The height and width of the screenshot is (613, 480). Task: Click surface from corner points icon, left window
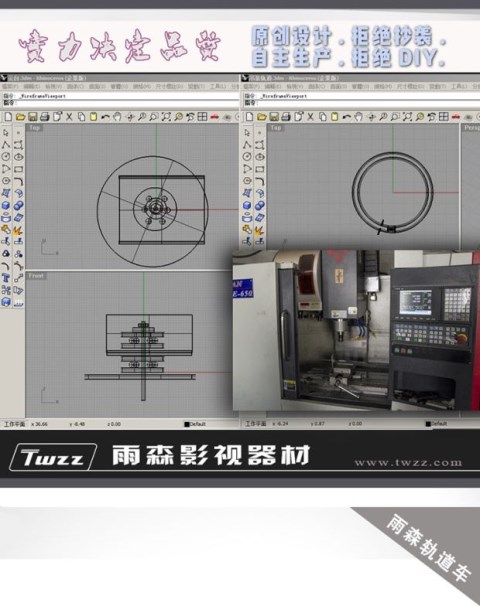coord(6,193)
